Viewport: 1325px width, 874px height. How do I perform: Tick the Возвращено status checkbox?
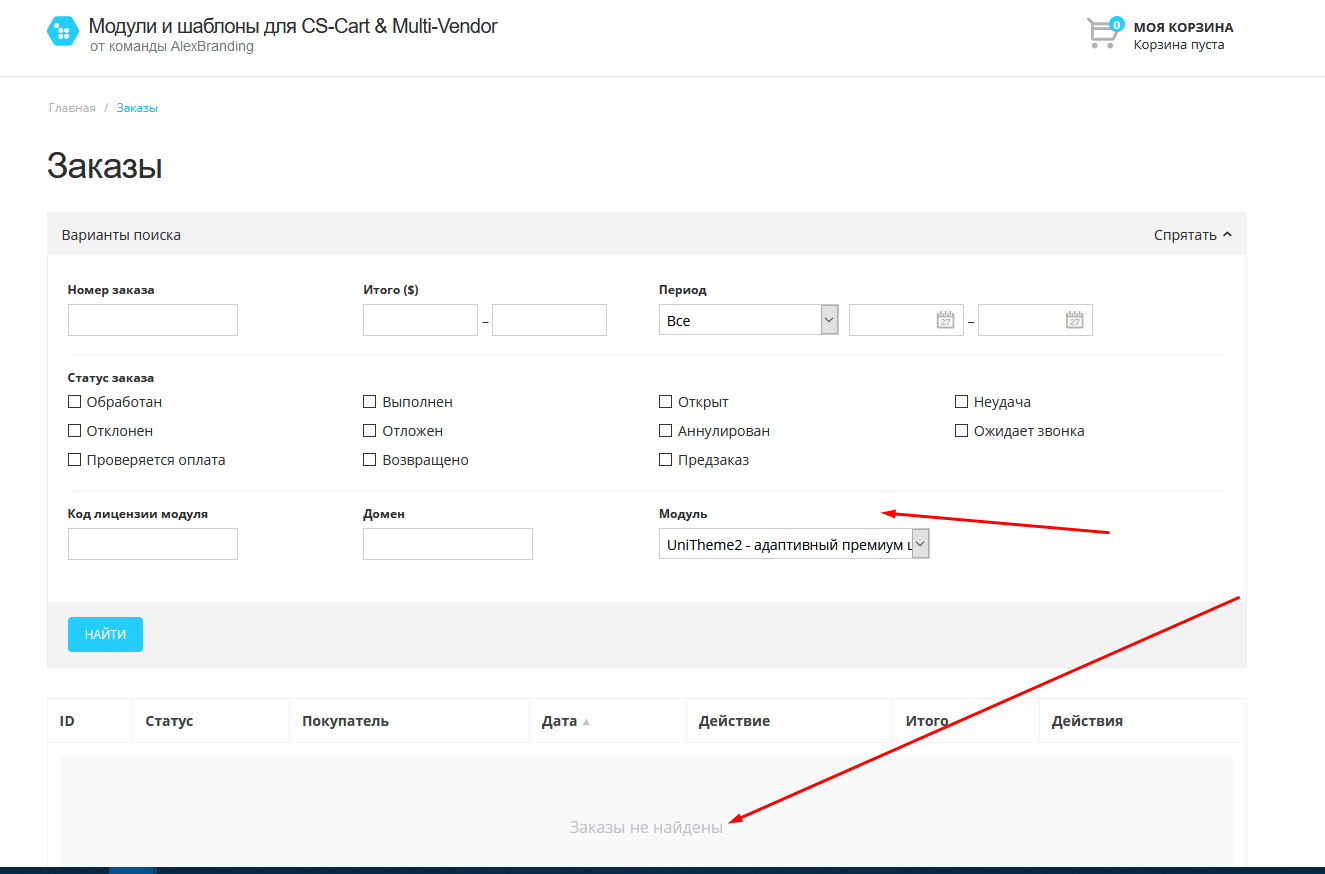pyautogui.click(x=370, y=460)
